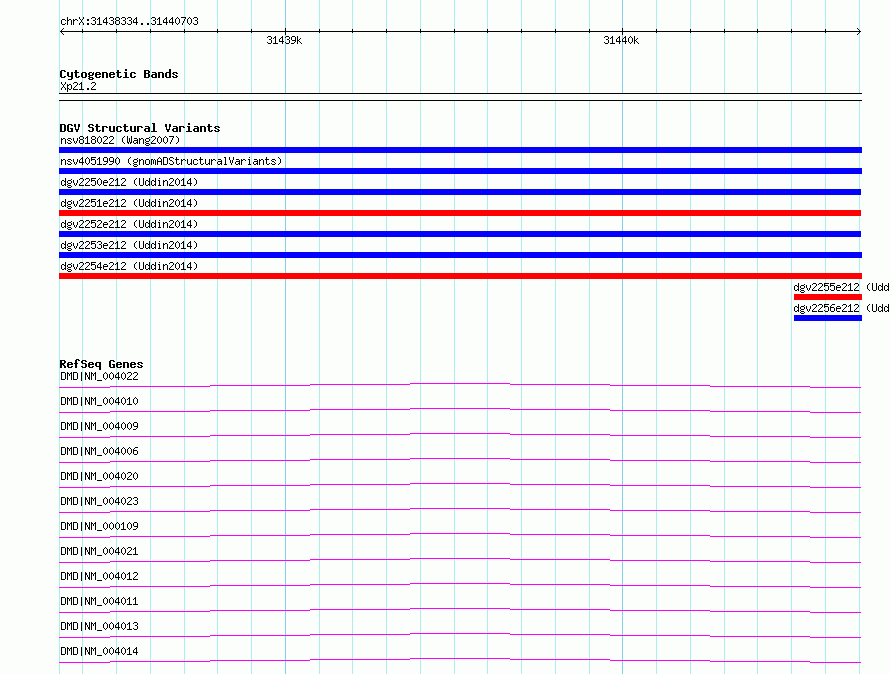890x674 pixels.
Task: Select the DMD|NM_004009 transcript label
Action: [x=99, y=426]
